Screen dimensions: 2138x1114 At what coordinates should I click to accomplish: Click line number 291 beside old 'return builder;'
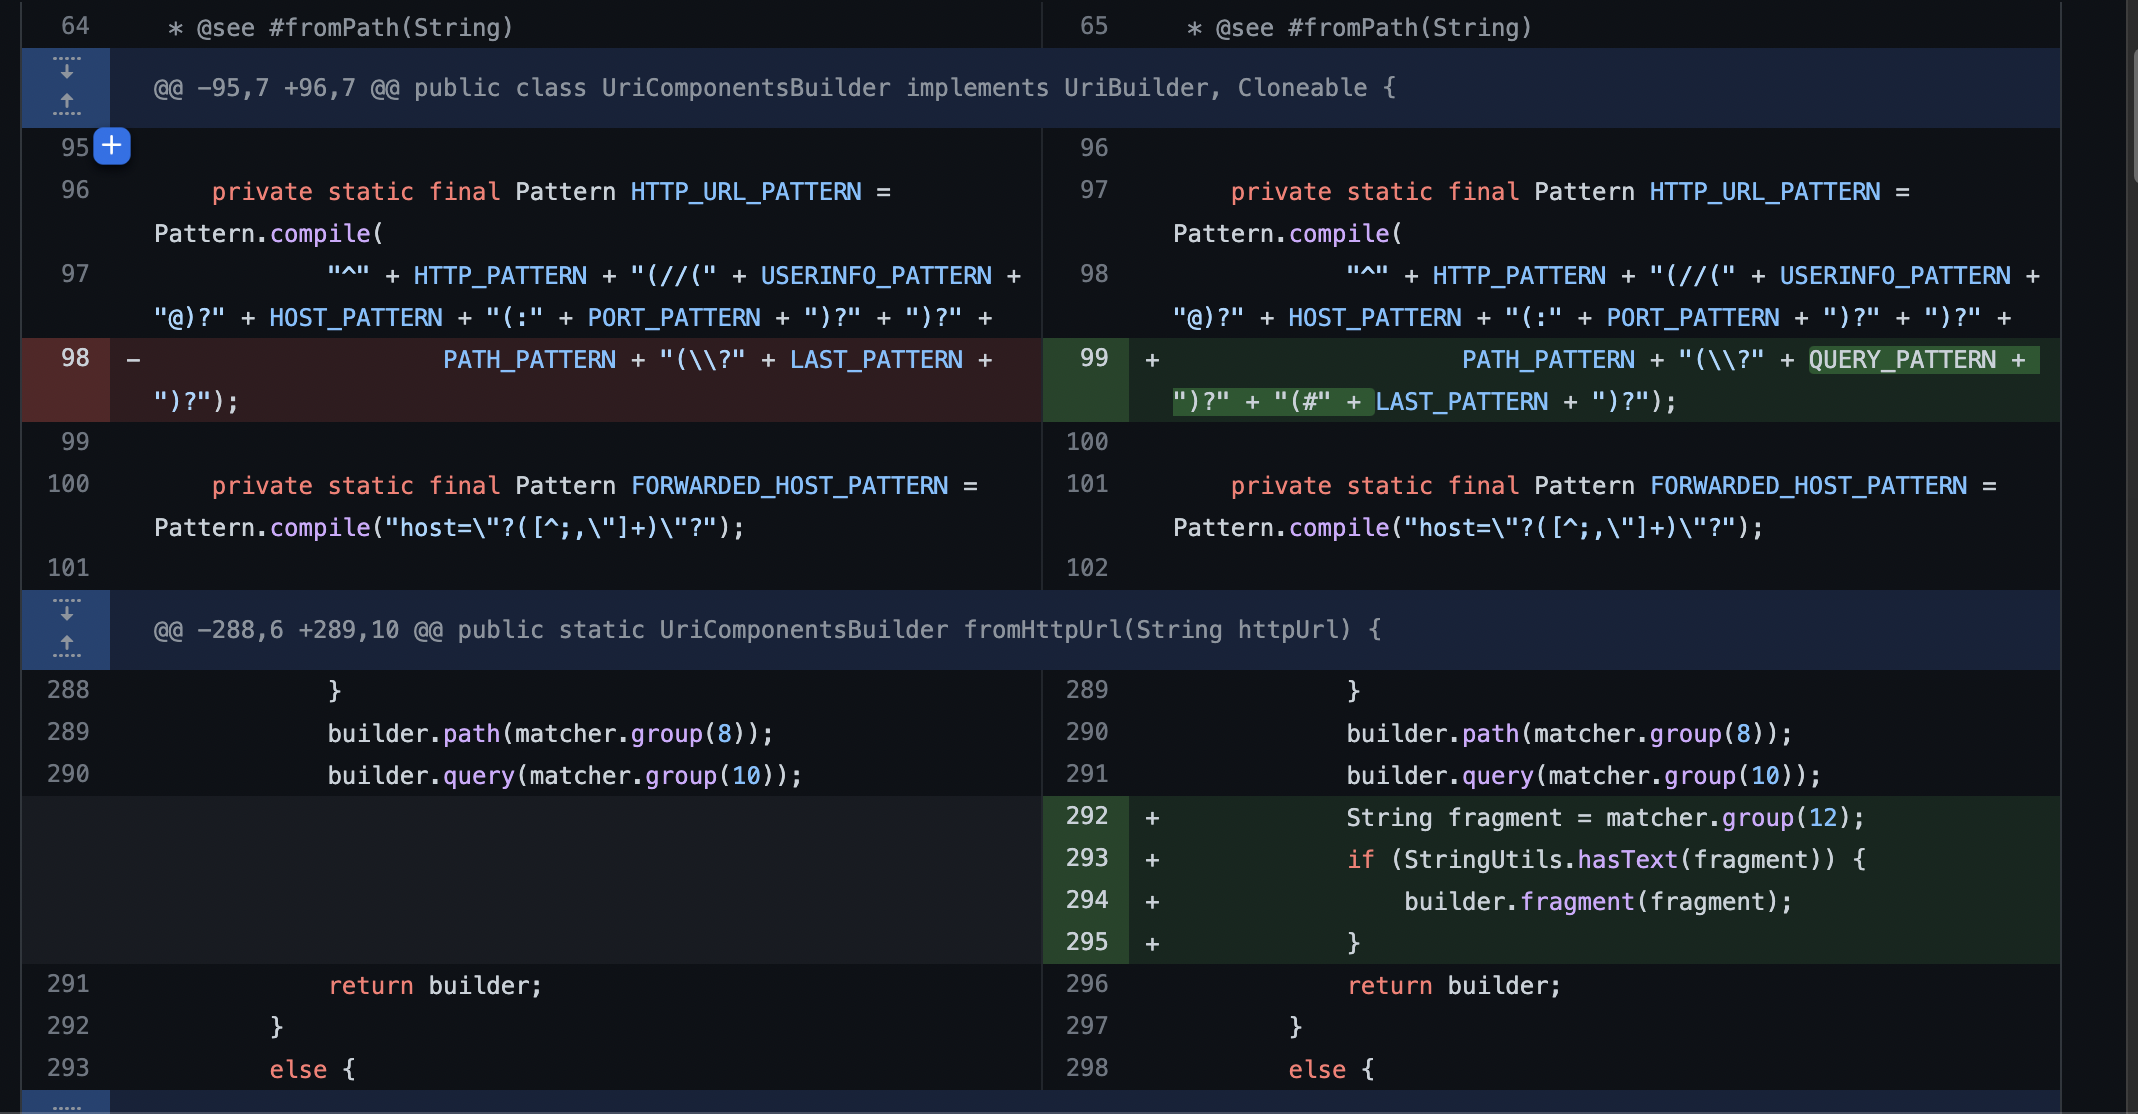pos(68,984)
